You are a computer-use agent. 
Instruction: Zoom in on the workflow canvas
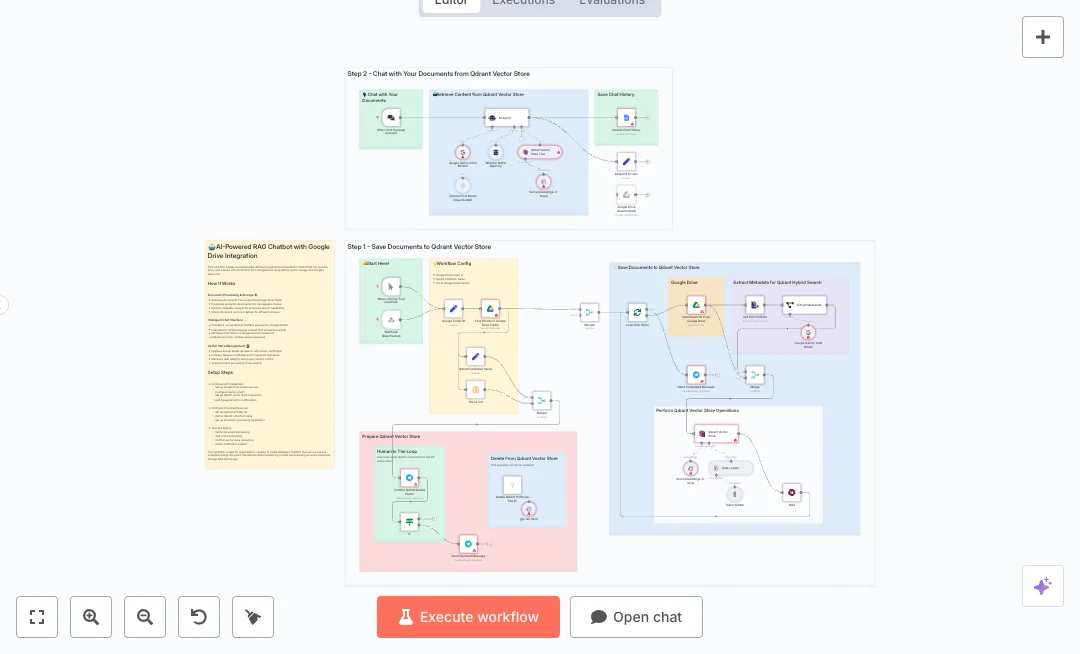tap(91, 617)
